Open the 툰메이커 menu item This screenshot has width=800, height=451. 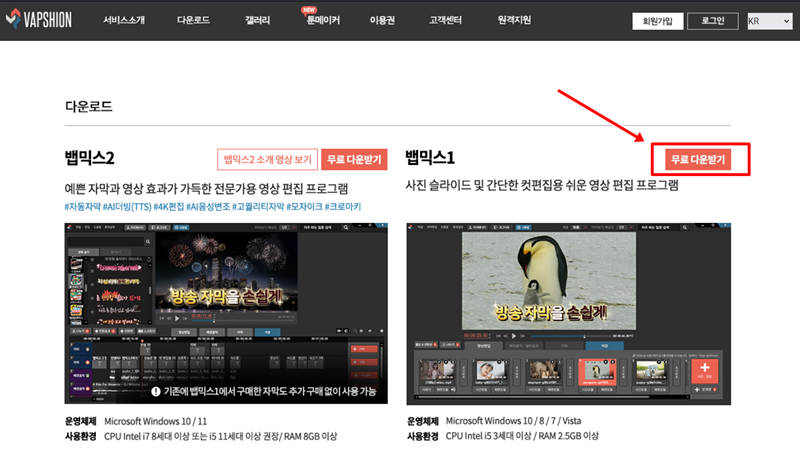(323, 20)
